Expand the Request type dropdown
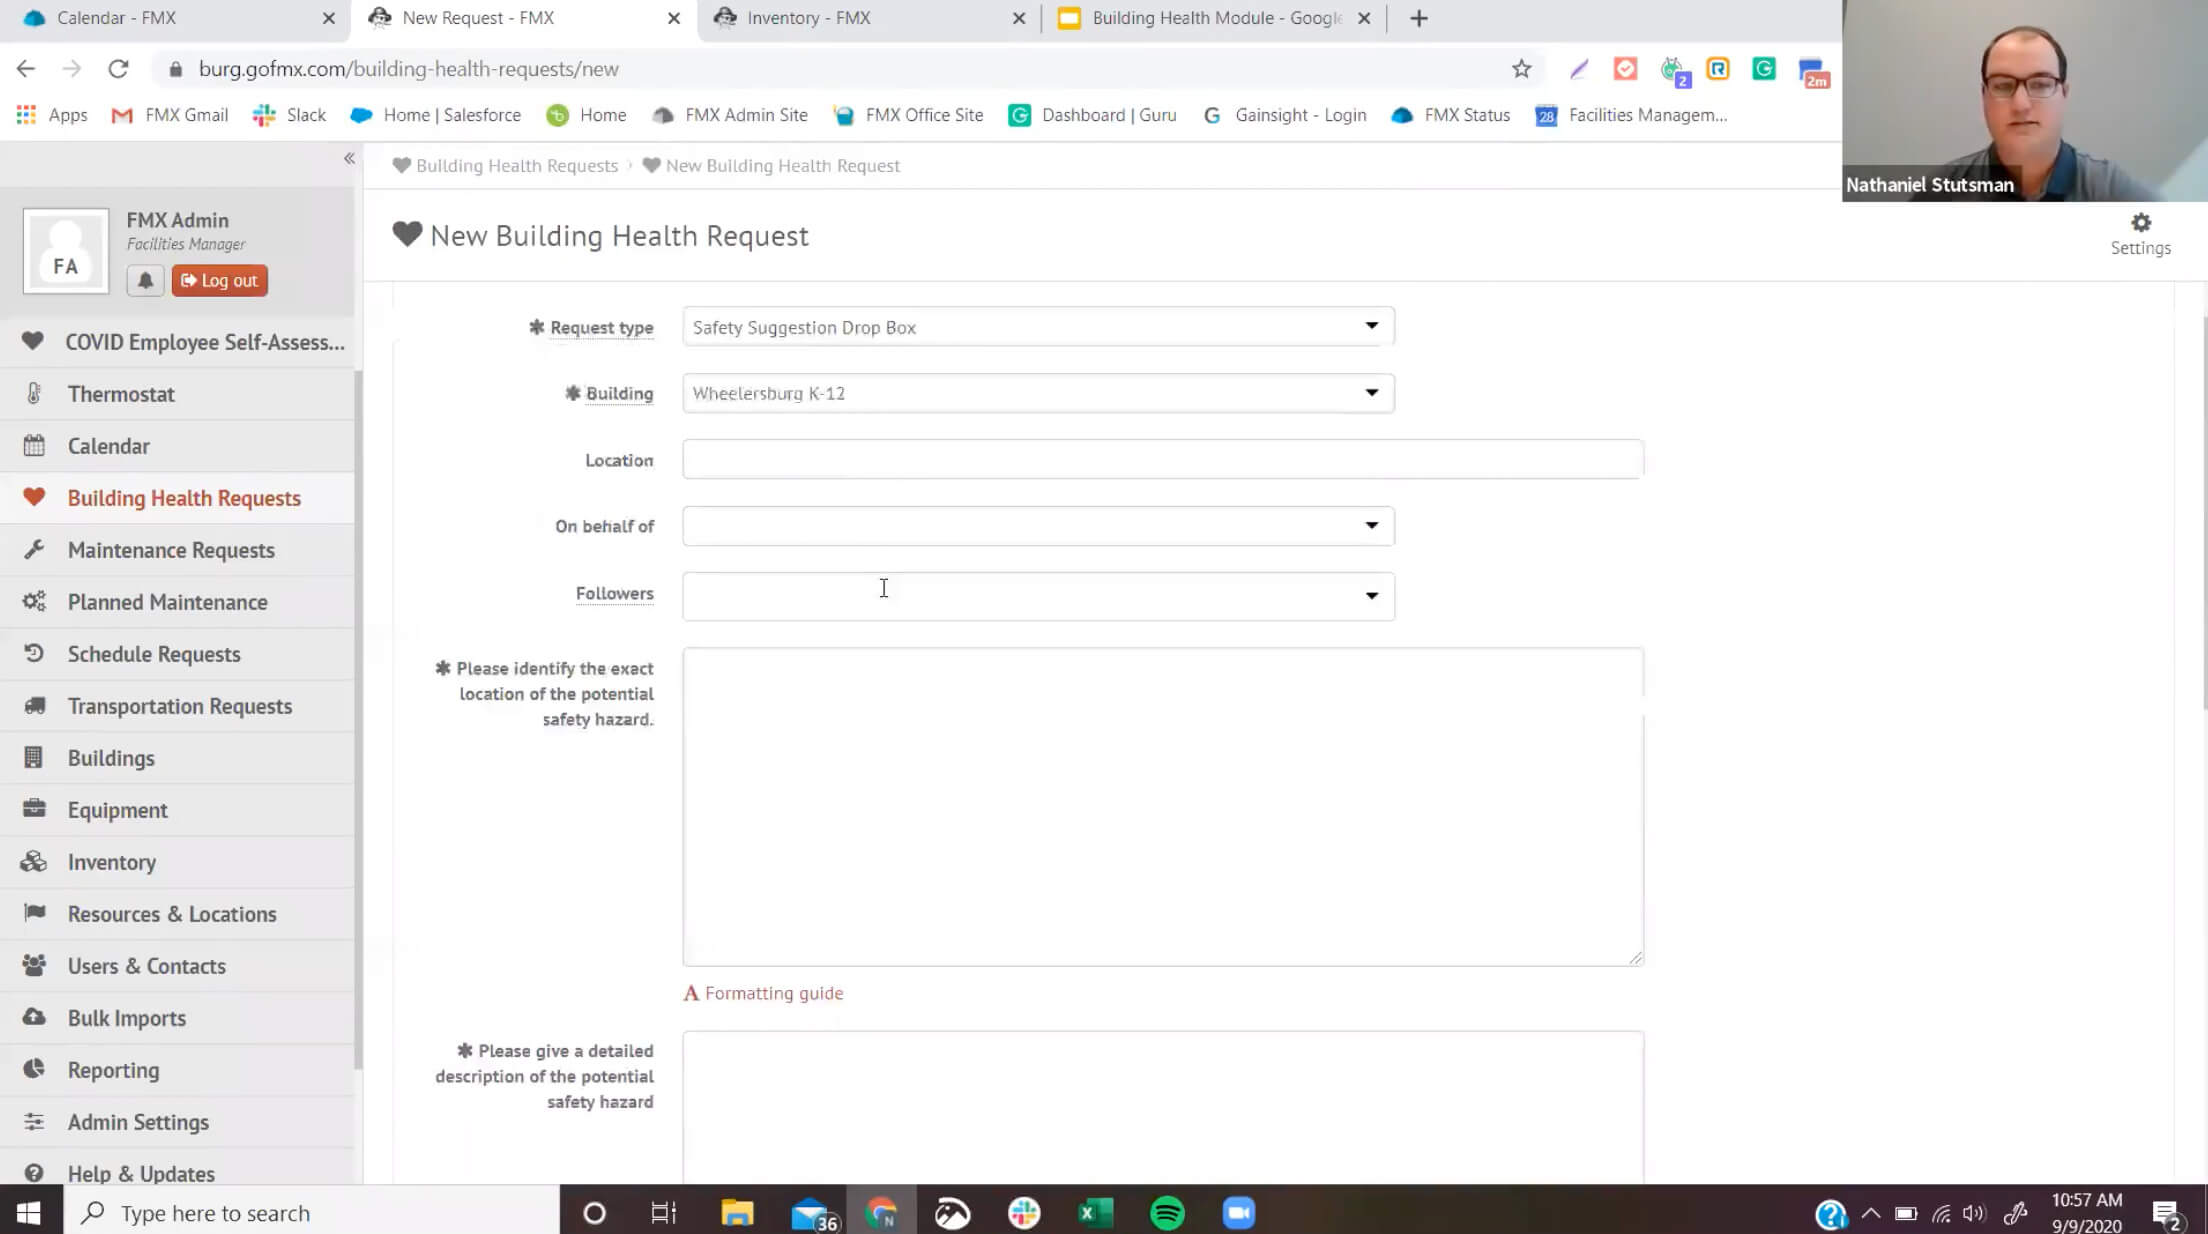The height and width of the screenshot is (1234, 2208). point(1371,326)
